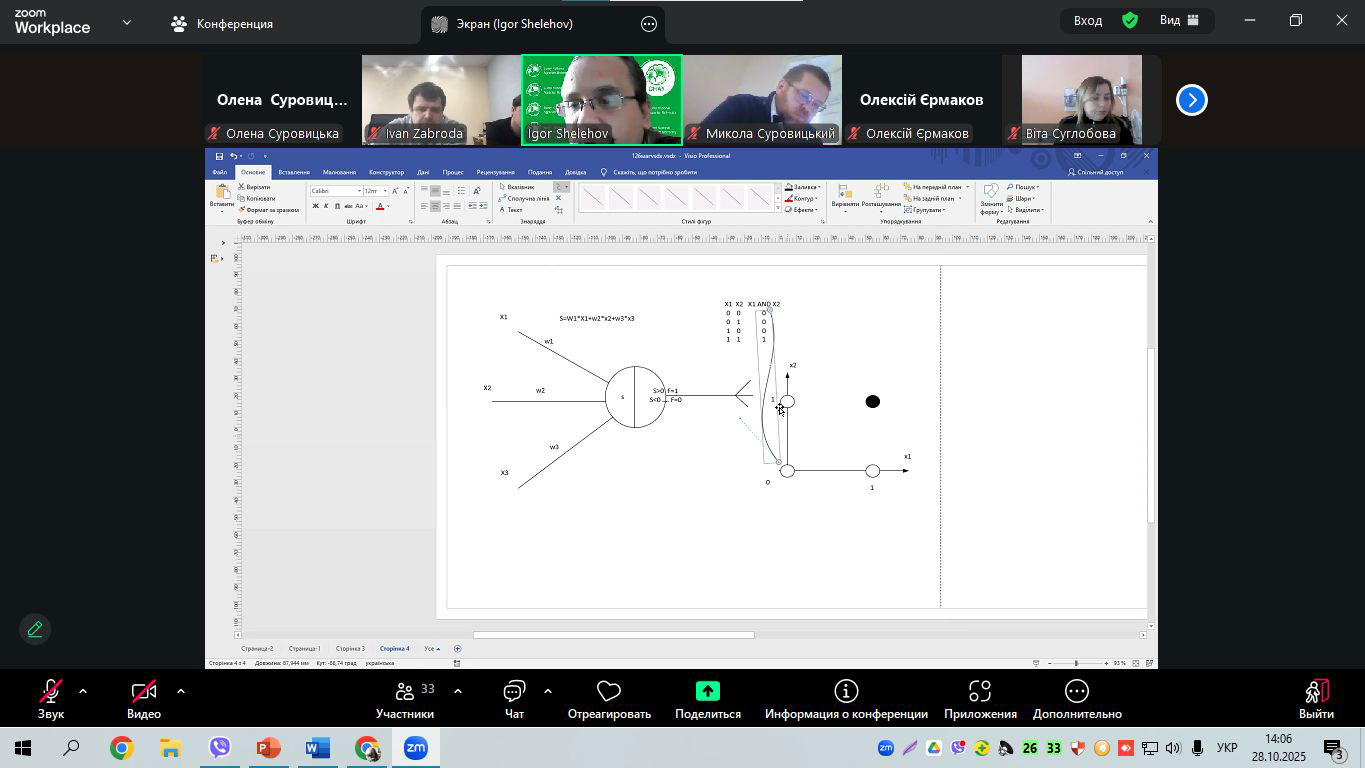Toggle bold formatting in Visio ribbon
The image size is (1365, 768).
[x=315, y=206]
